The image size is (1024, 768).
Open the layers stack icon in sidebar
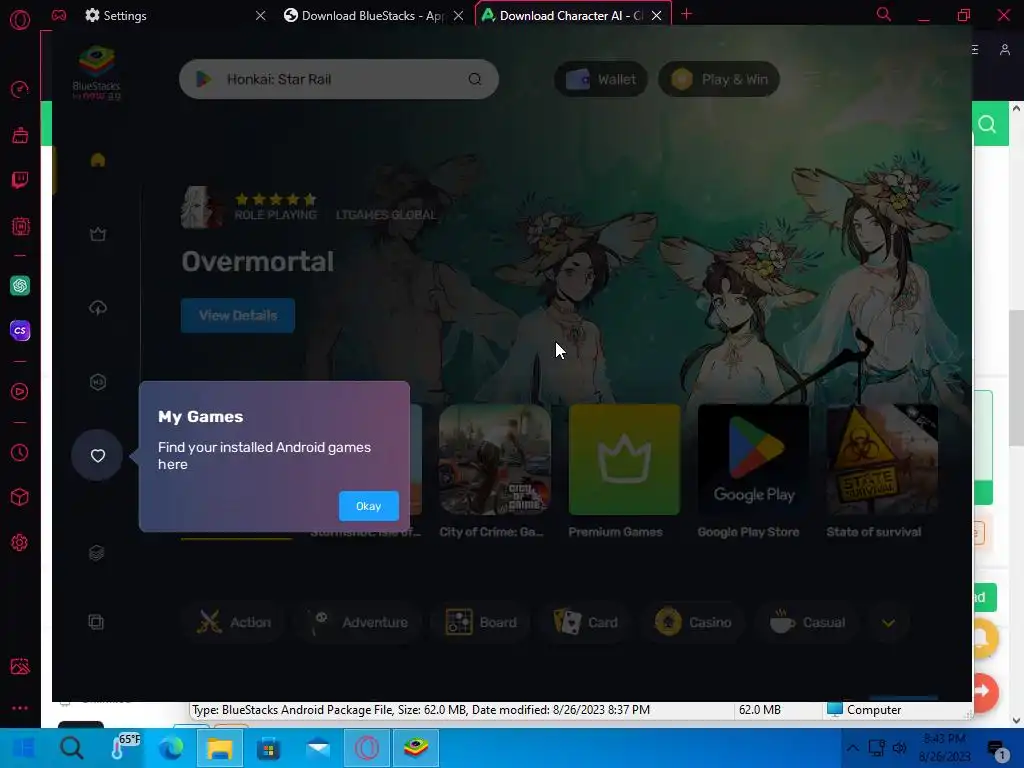tap(97, 553)
